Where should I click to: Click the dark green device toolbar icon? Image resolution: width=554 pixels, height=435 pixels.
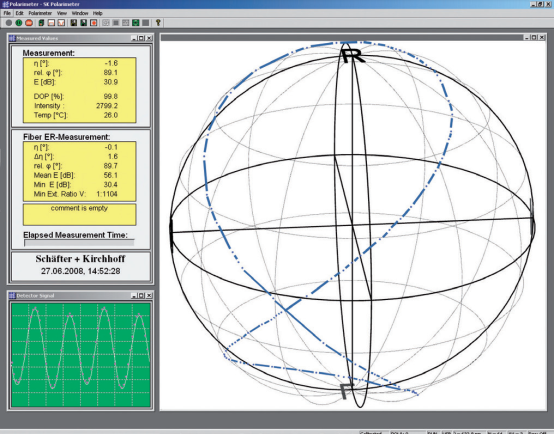pos(41,23)
